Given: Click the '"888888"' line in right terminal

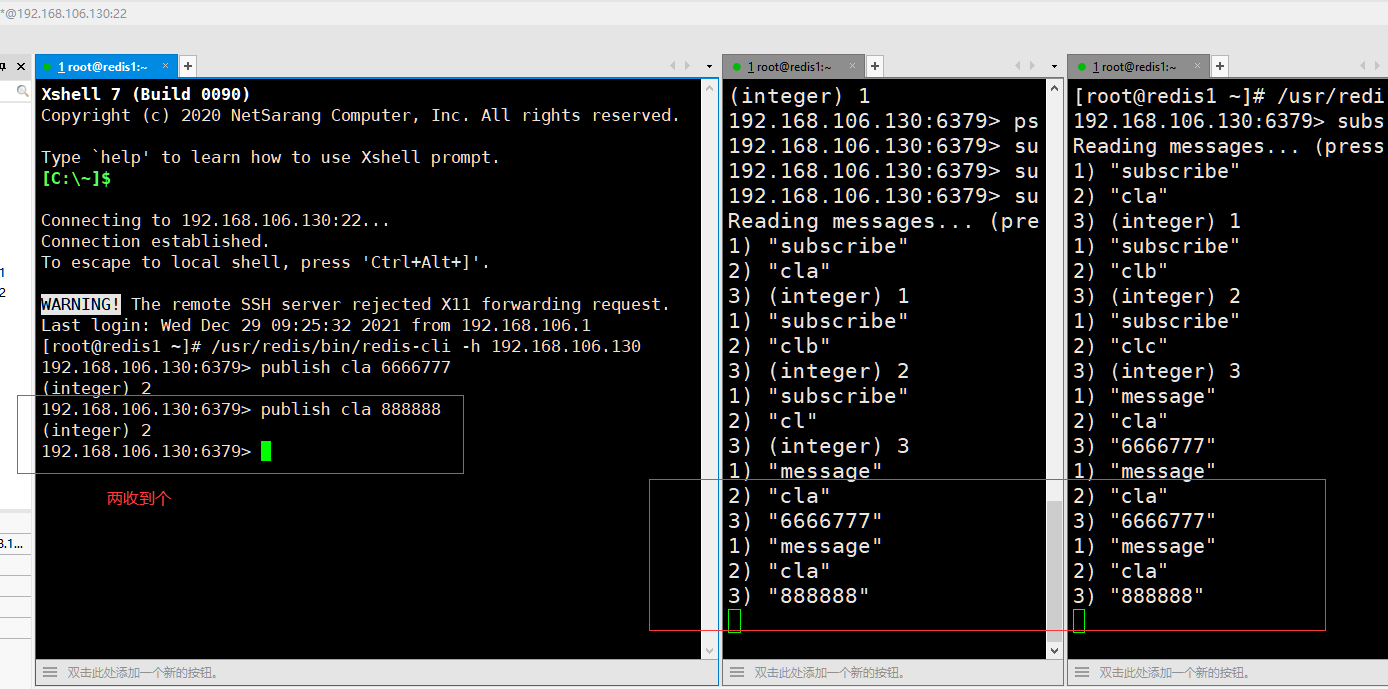Looking at the screenshot, I should [1138, 596].
